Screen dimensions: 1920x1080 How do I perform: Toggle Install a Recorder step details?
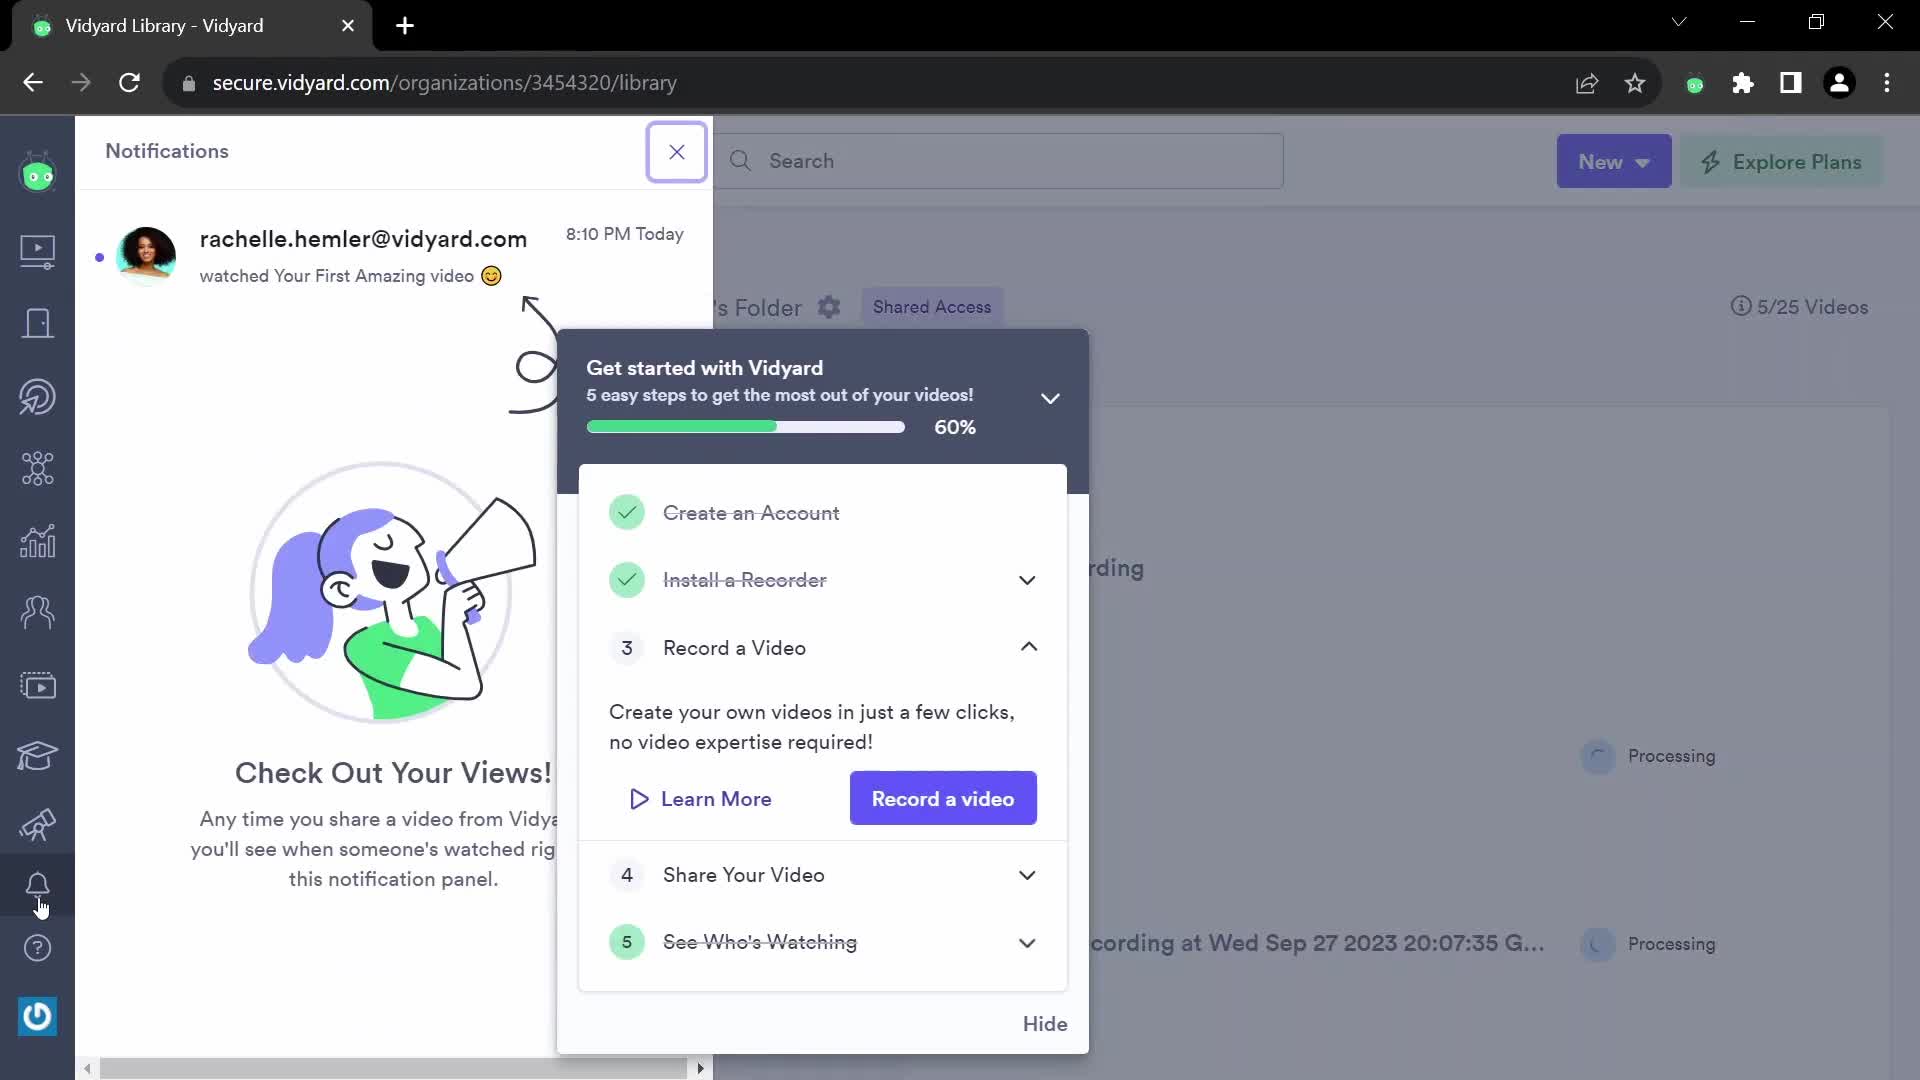(1027, 579)
